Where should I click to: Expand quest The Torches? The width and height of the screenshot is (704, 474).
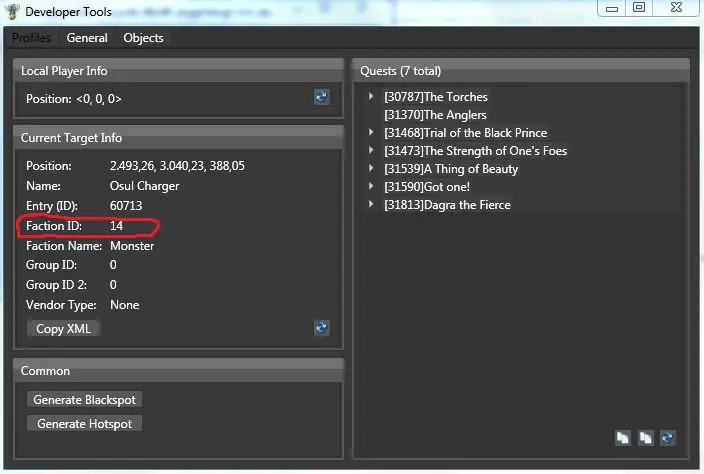[x=371, y=96]
